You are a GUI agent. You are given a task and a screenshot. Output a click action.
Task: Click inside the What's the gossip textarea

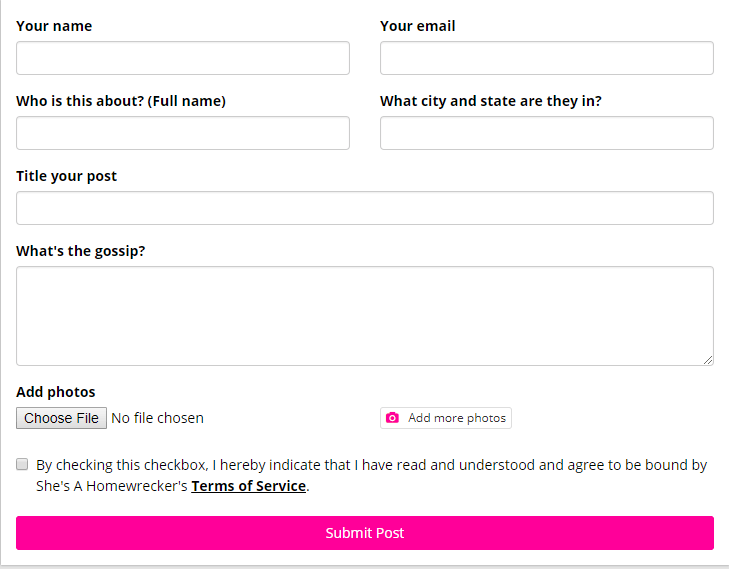coord(364,316)
